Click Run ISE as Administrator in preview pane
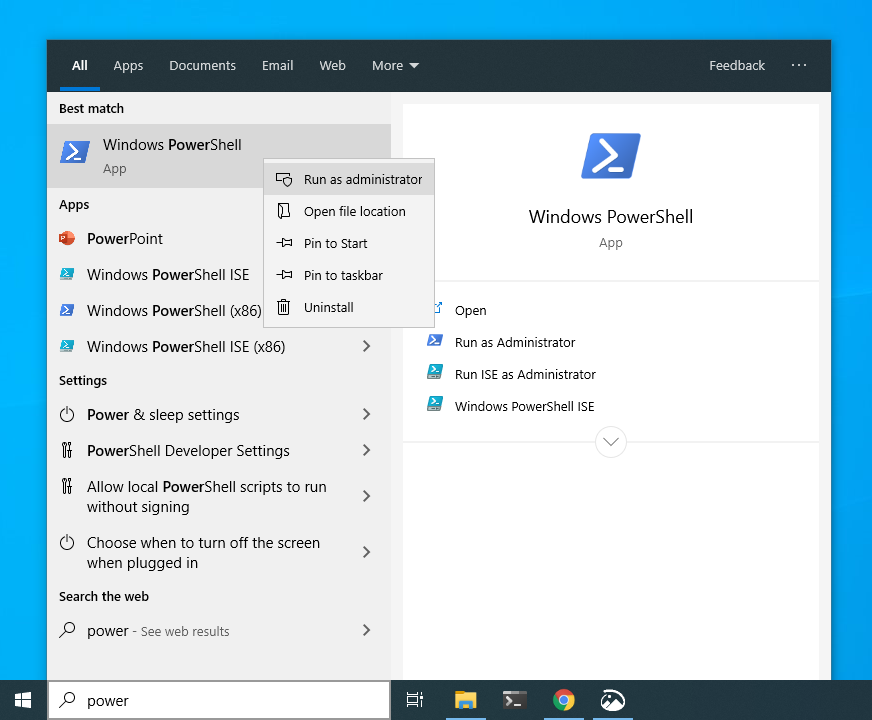 coord(524,375)
